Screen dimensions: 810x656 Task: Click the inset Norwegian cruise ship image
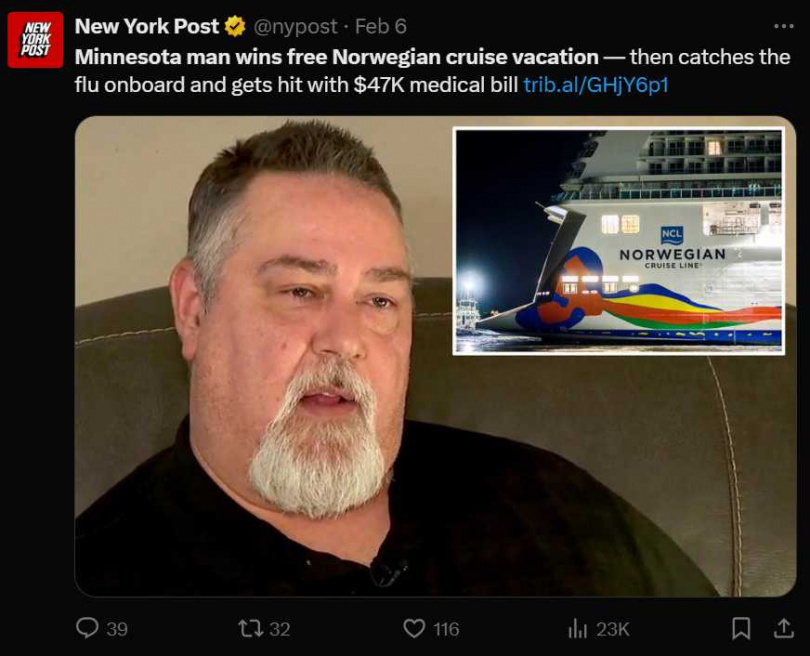coord(619,241)
